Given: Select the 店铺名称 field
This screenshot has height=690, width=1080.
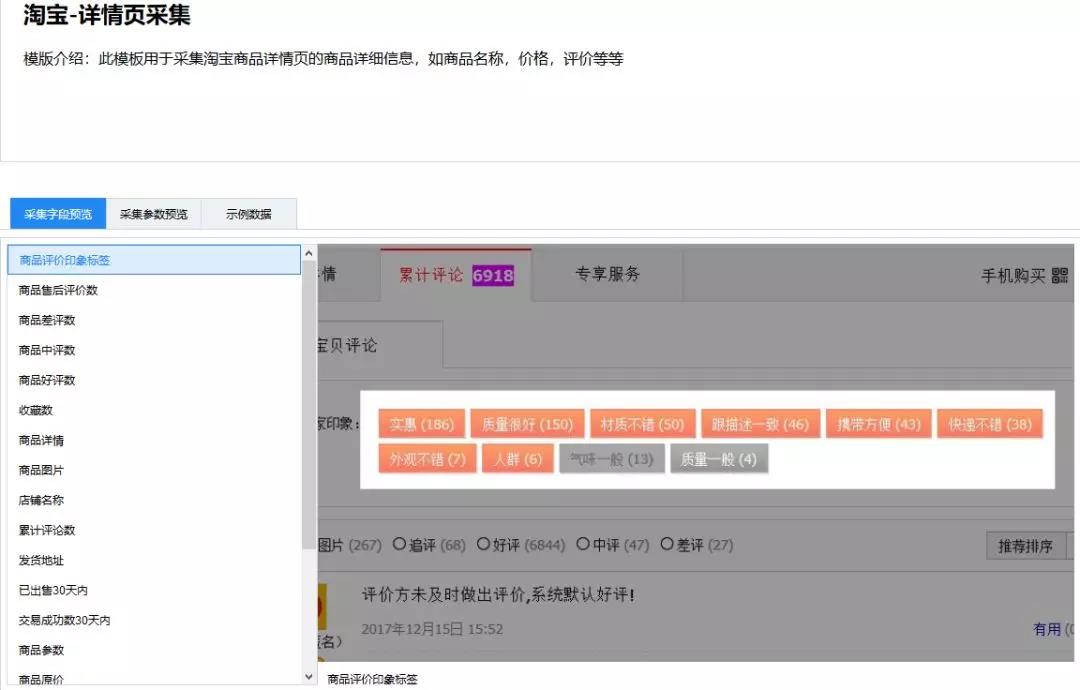Looking at the screenshot, I should (154, 500).
